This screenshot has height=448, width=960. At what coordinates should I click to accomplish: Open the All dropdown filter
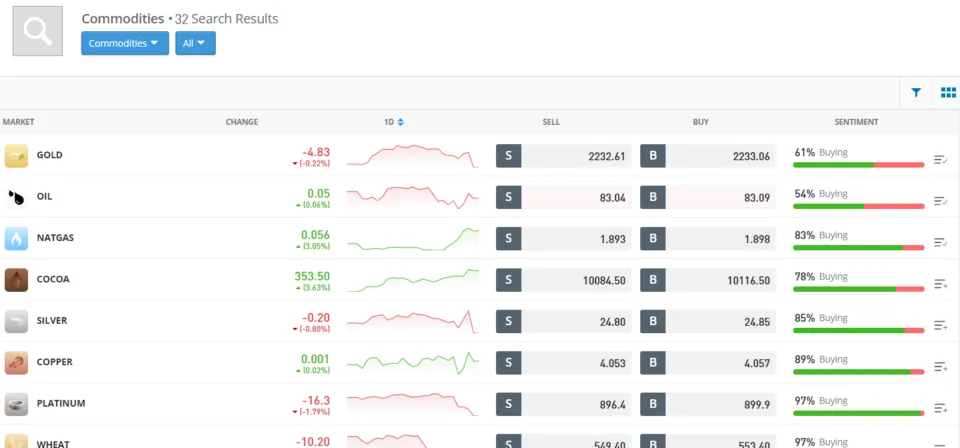point(195,43)
